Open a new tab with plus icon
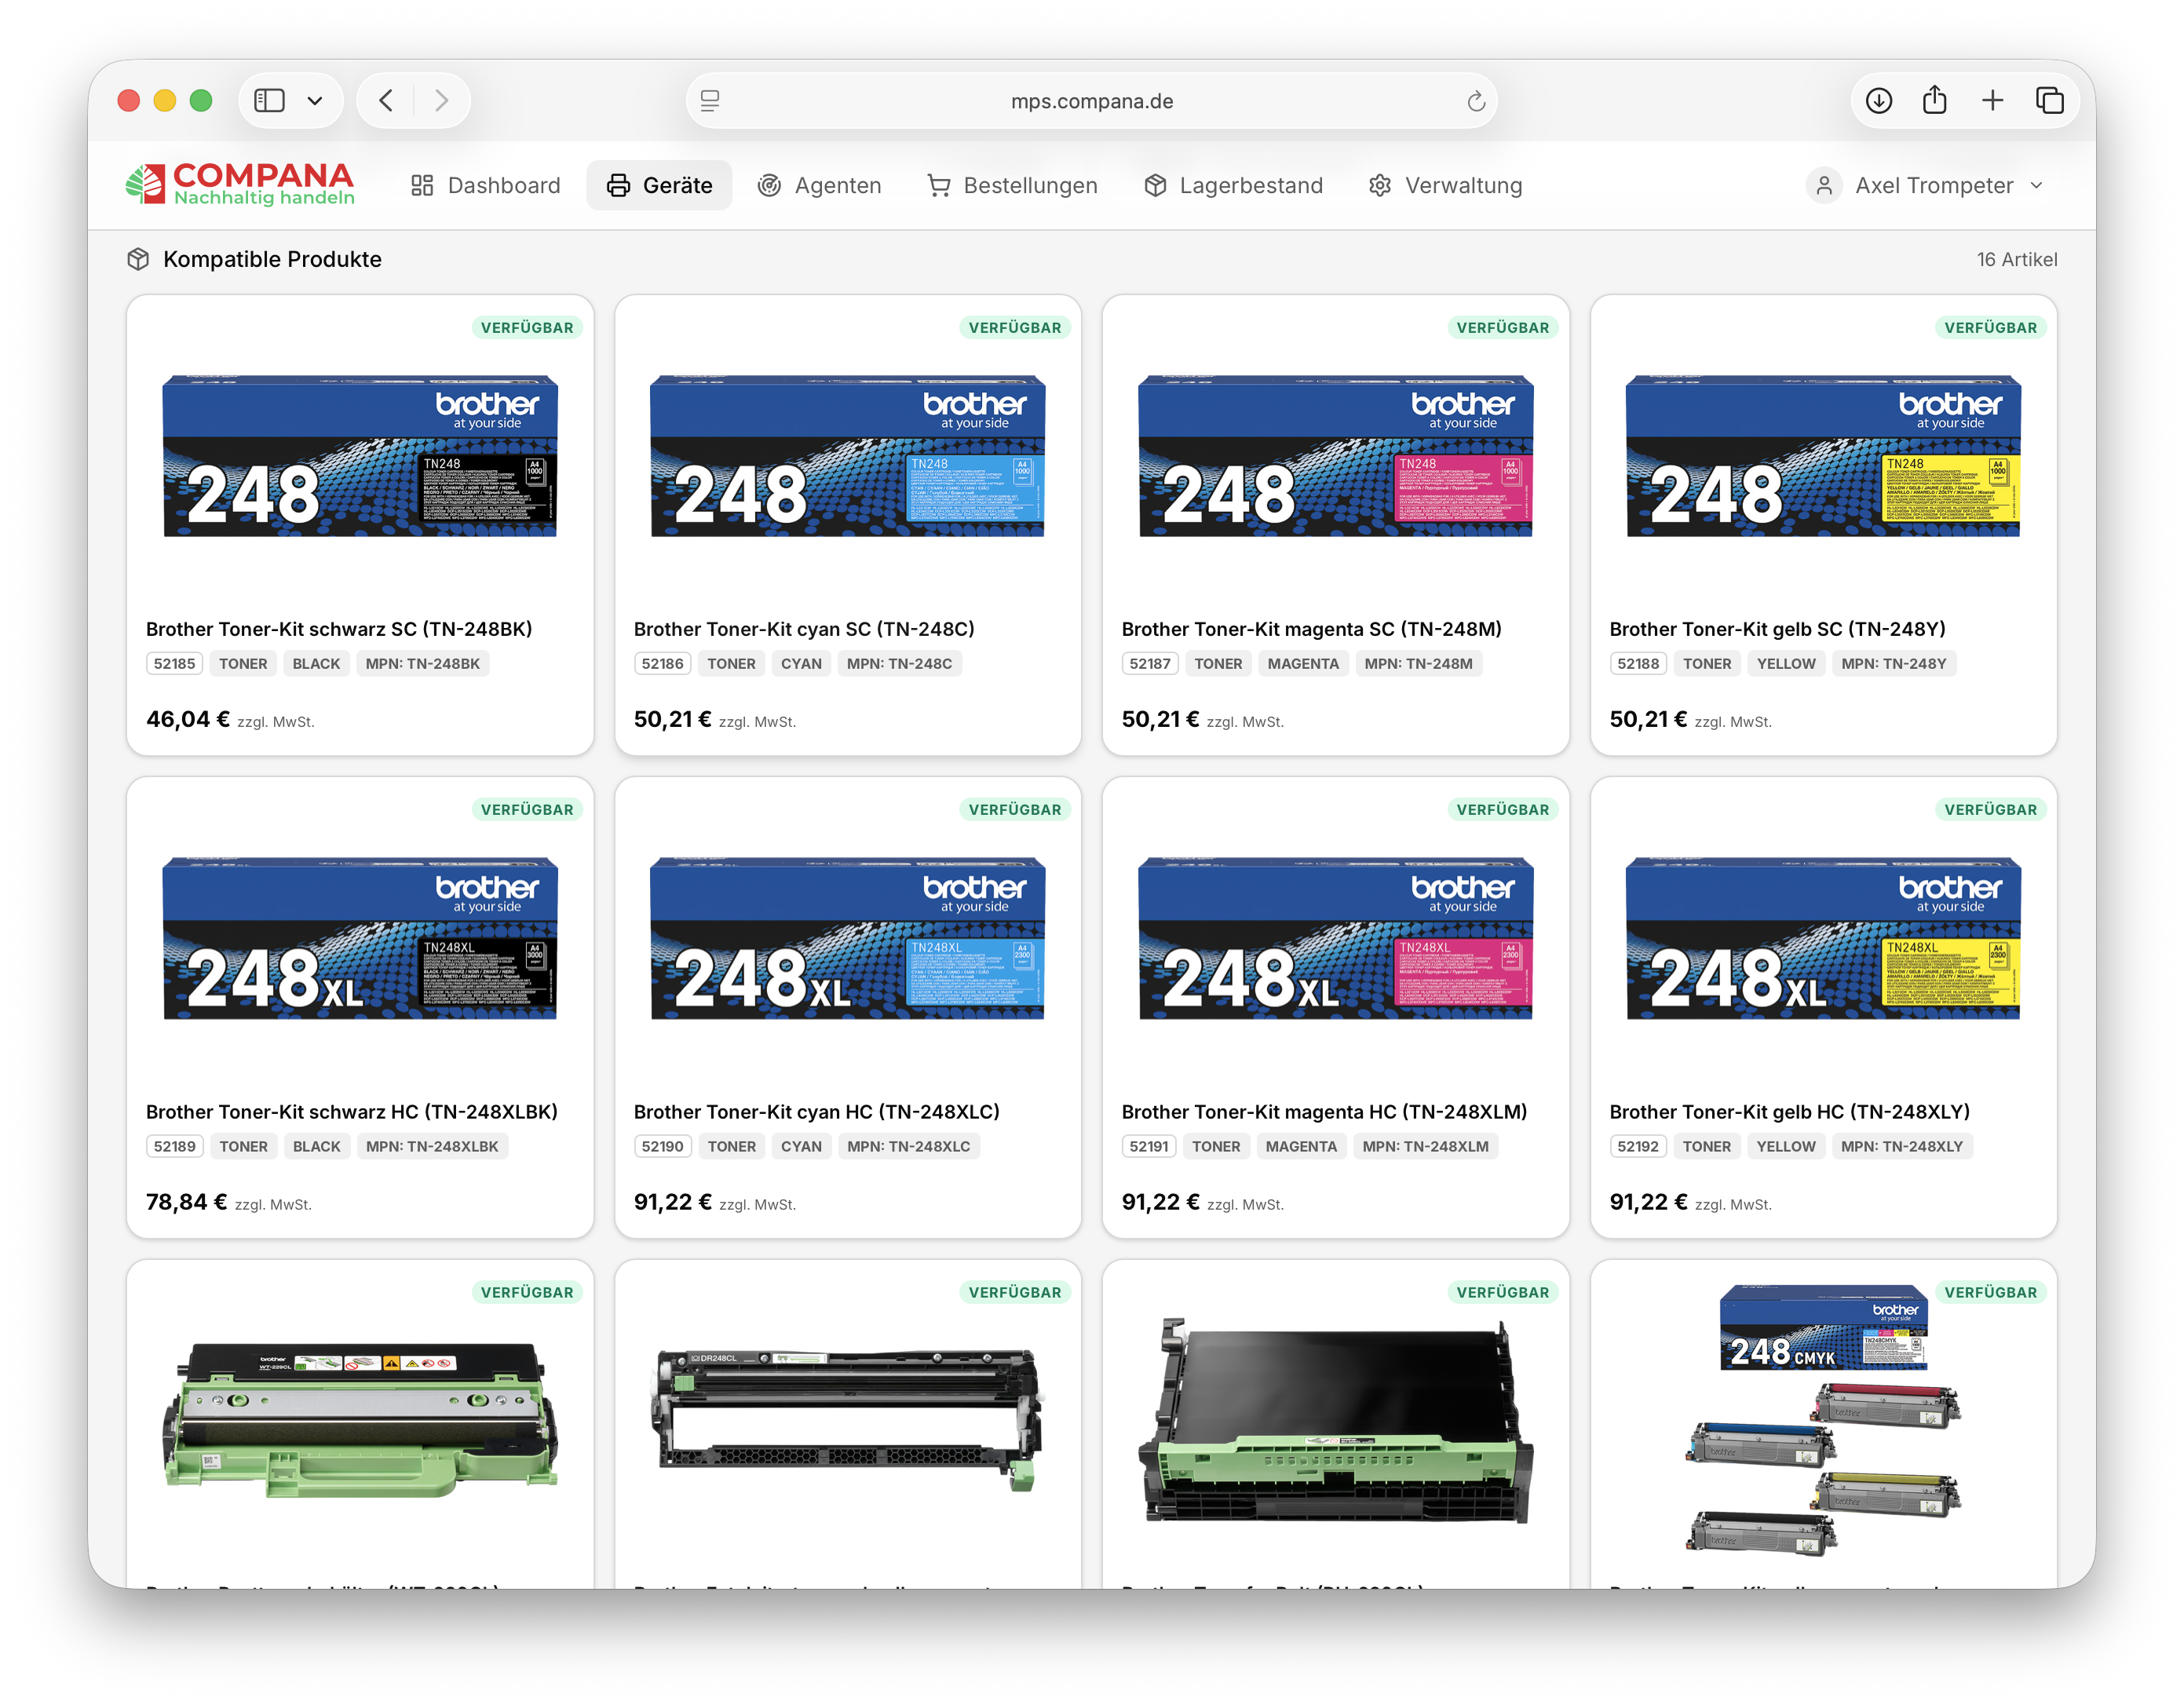Viewport: 2184px width, 1705px height. click(1992, 101)
